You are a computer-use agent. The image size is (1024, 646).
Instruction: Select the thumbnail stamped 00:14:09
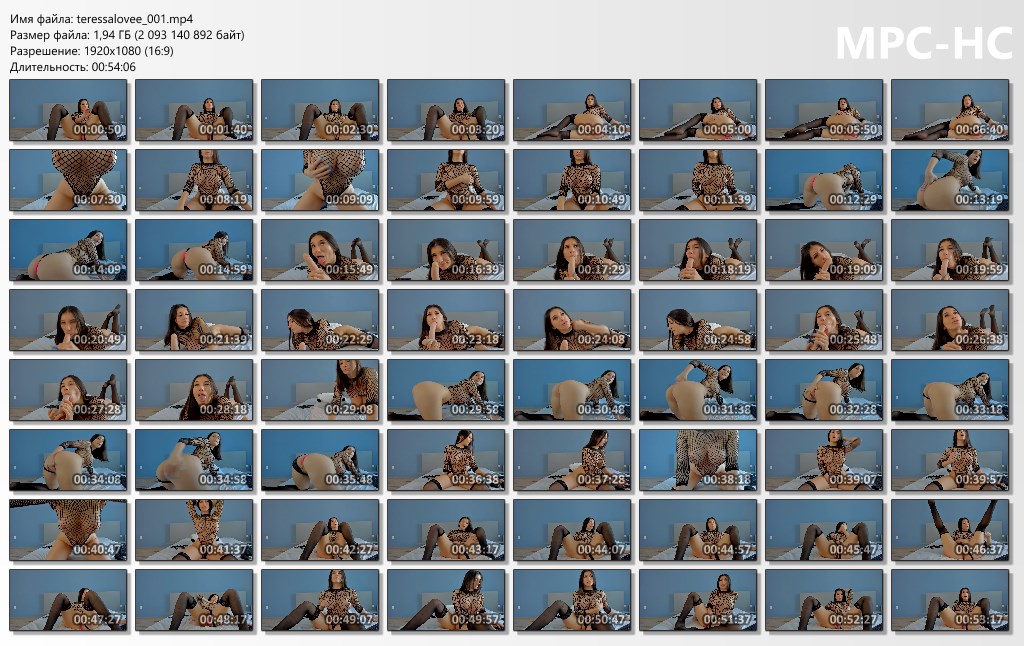pyautogui.click(x=68, y=250)
